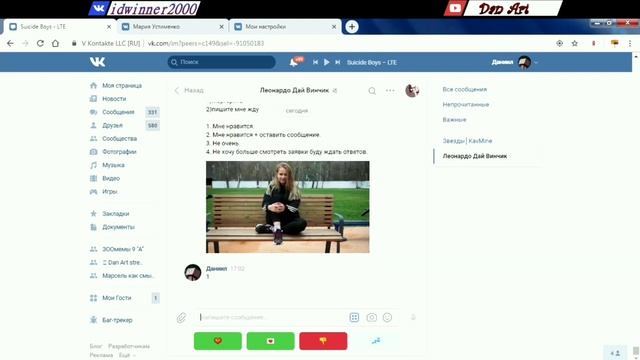640x360 pixels.
Task: Click the Назад back button
Action: point(189,90)
